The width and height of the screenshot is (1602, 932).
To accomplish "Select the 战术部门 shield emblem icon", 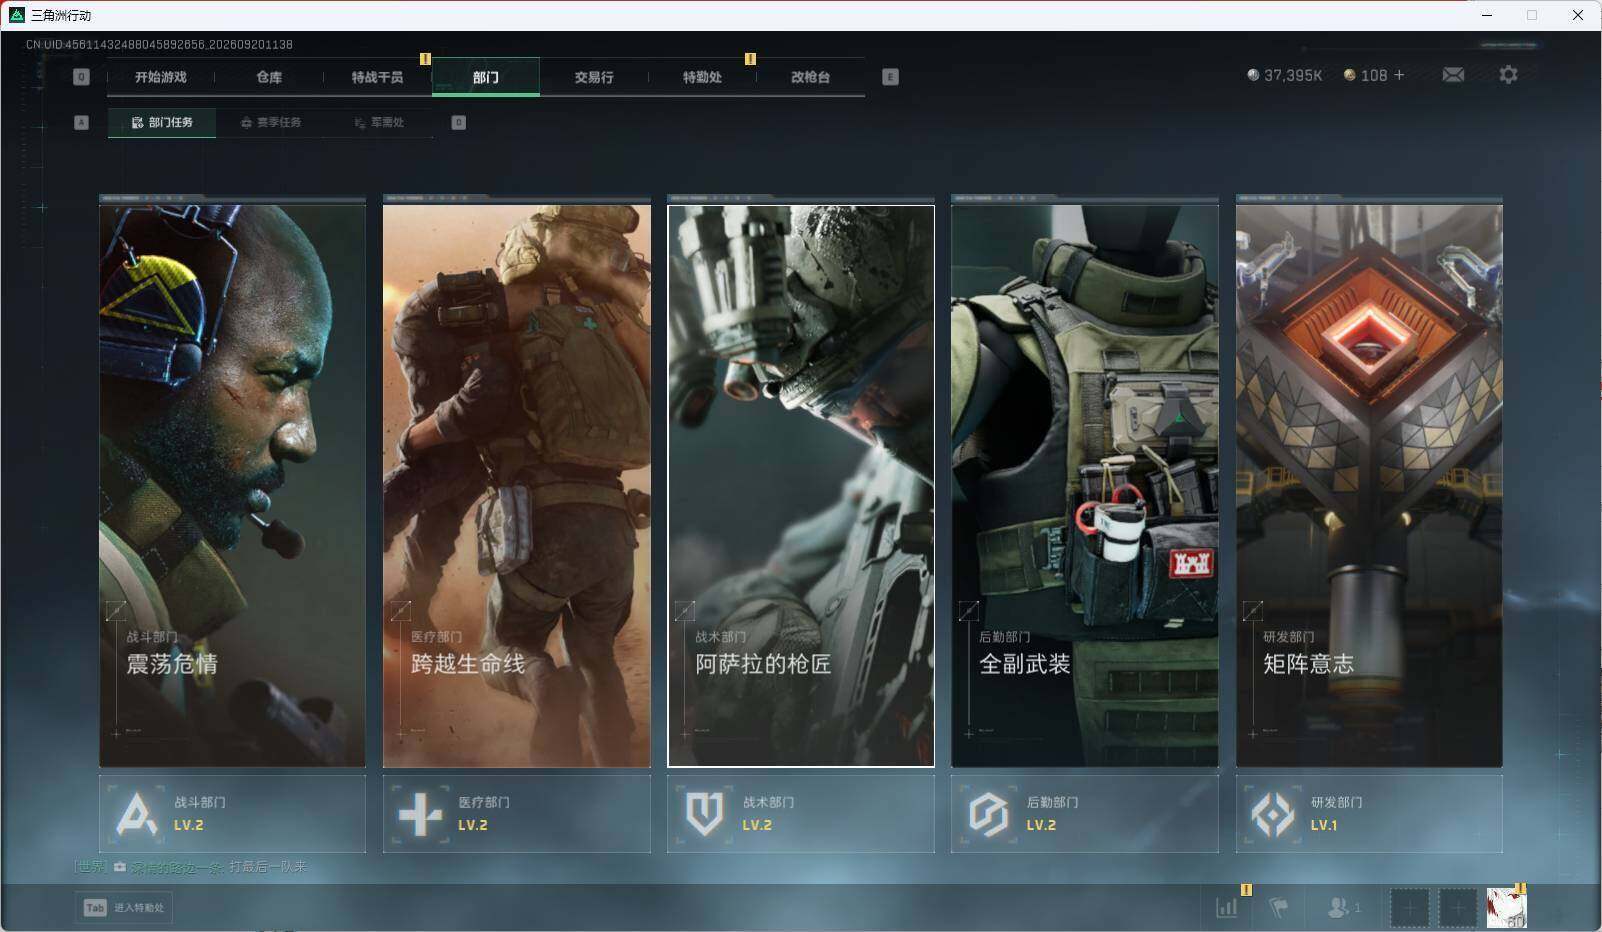I will coord(704,814).
